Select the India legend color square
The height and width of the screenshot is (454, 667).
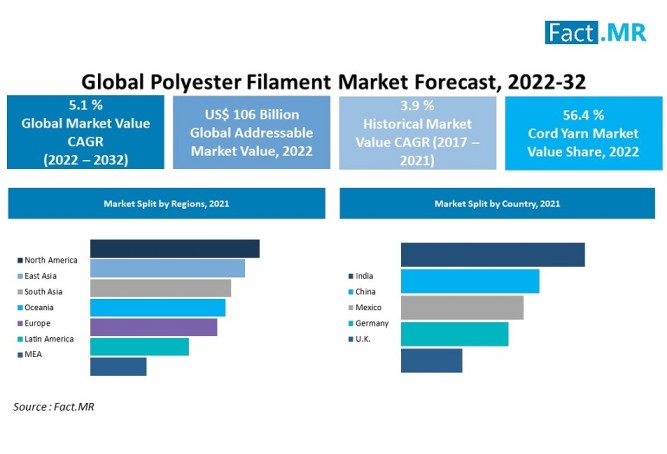(350, 276)
